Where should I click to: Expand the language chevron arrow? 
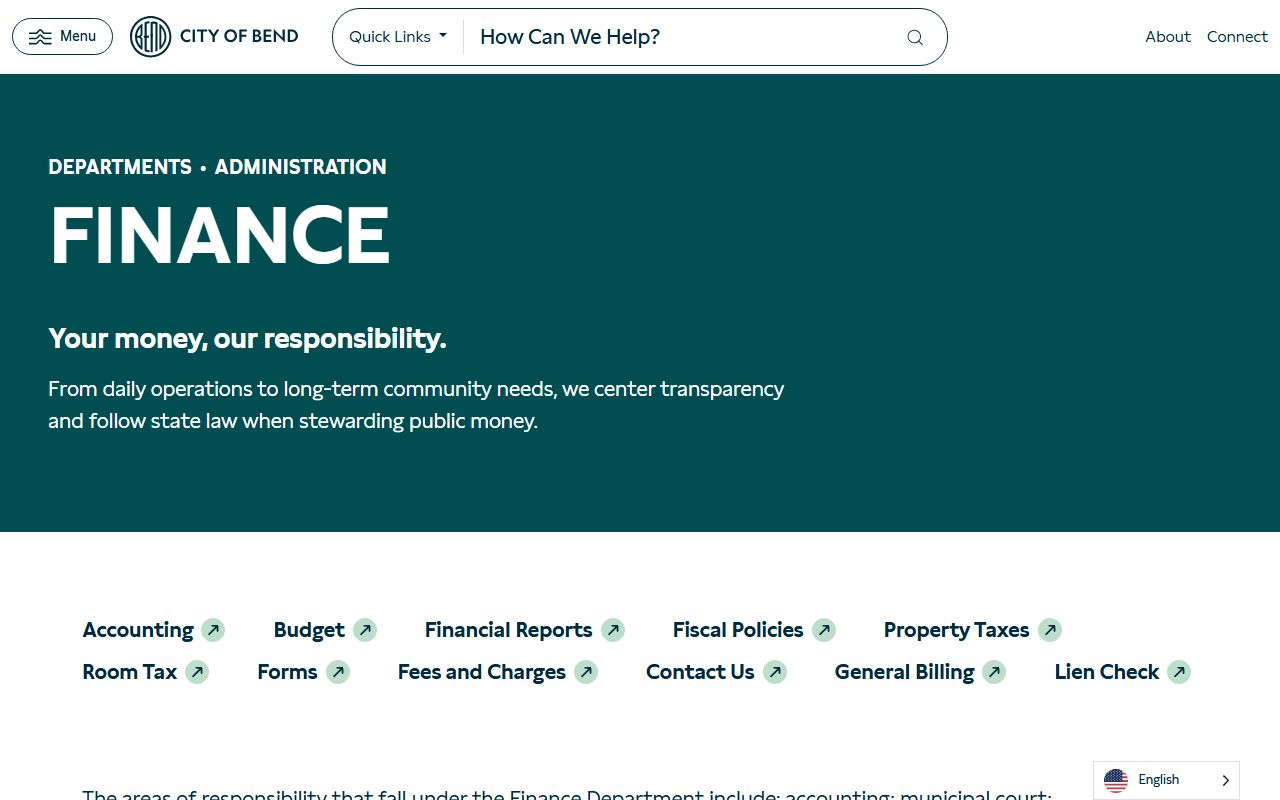[x=1225, y=780]
